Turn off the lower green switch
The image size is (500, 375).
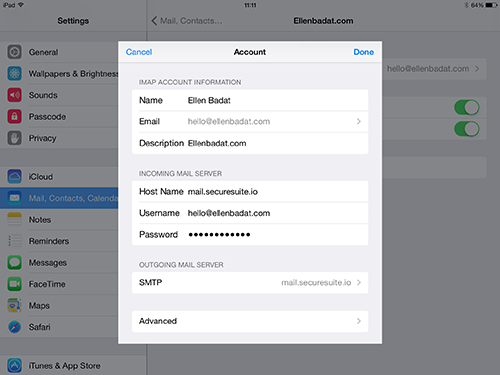click(467, 129)
